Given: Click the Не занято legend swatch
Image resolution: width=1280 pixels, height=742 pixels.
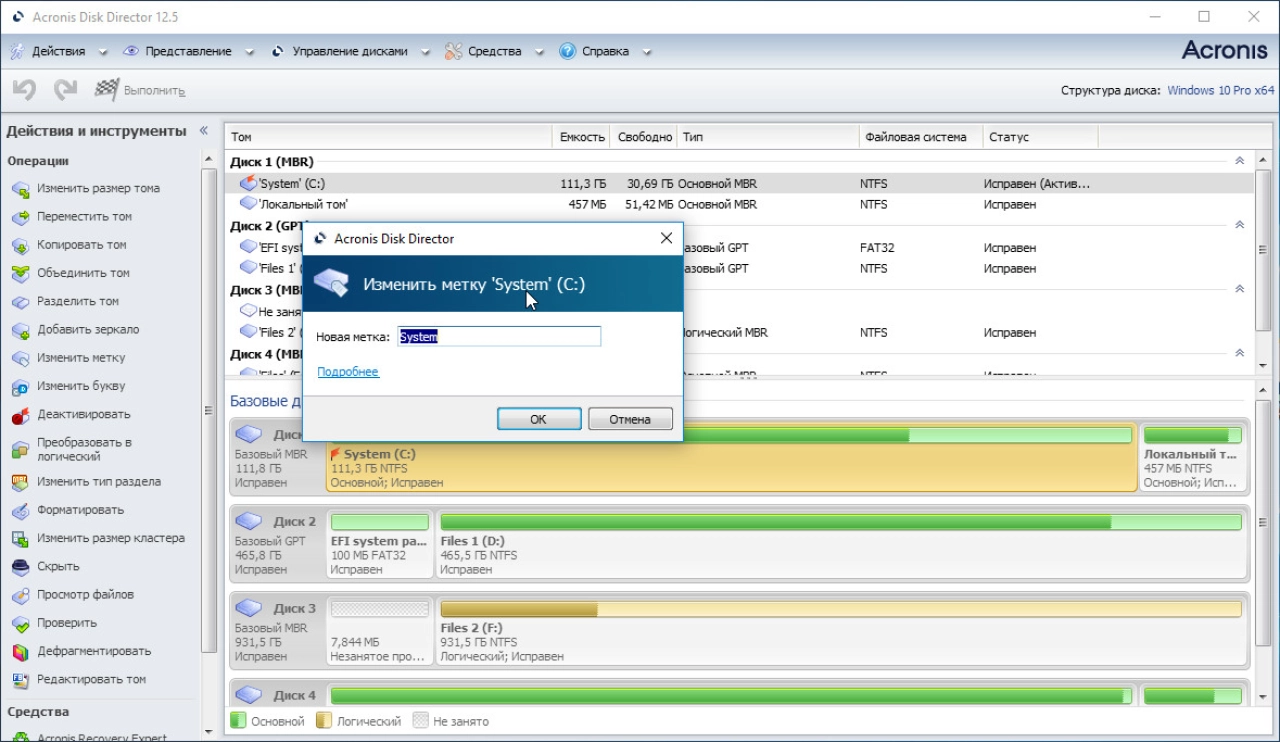Looking at the screenshot, I should (420, 720).
